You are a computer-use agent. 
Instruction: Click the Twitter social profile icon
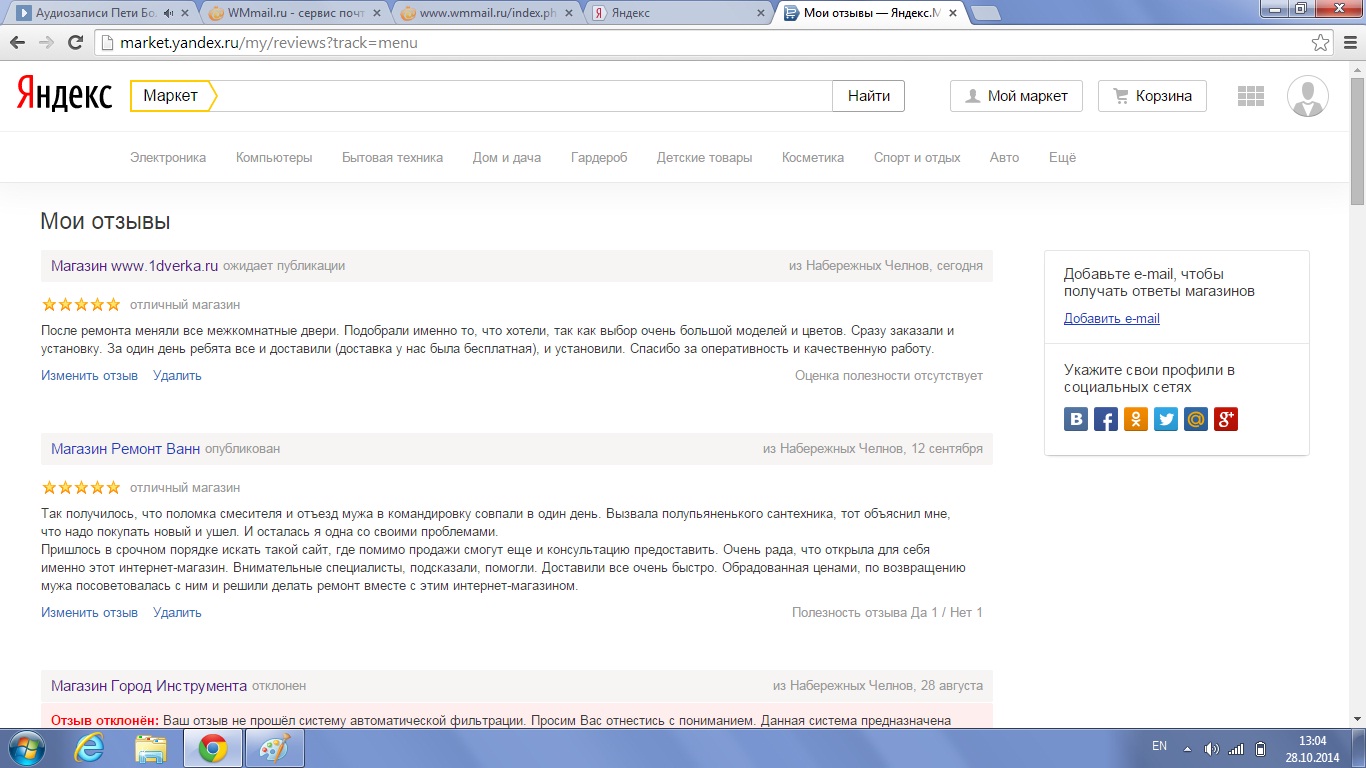tap(1166, 419)
